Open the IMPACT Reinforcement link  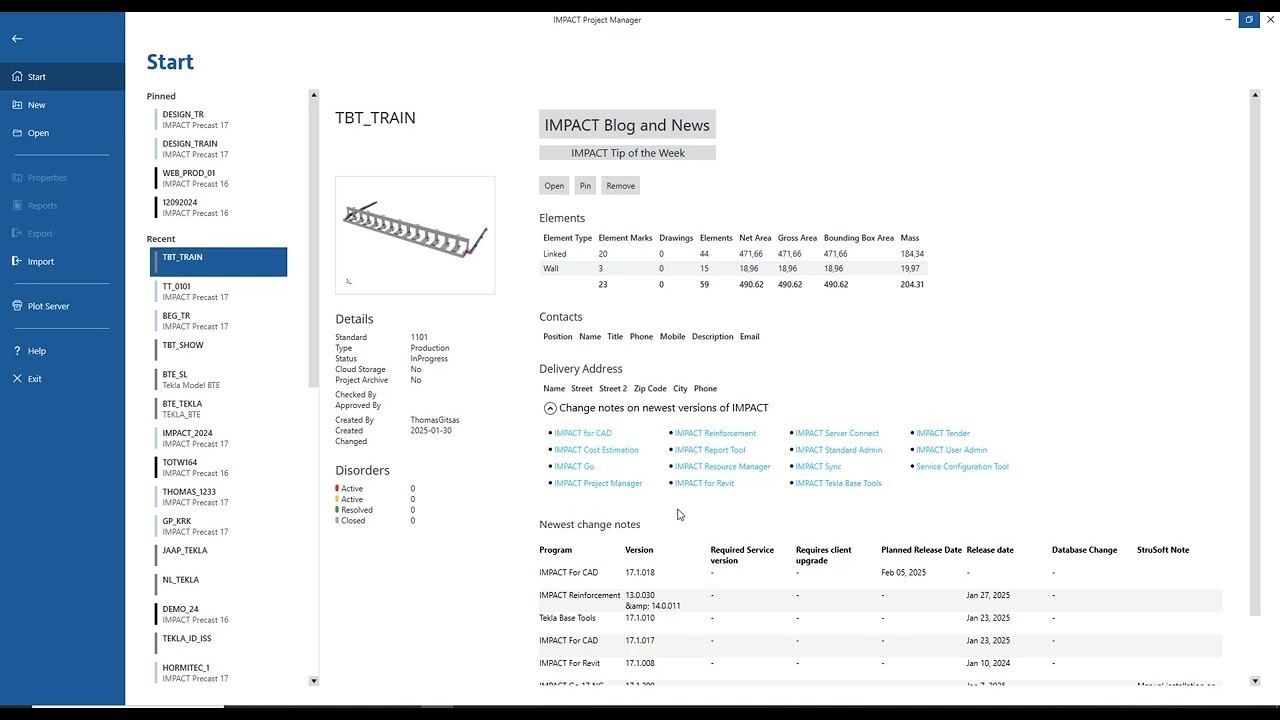coord(715,433)
